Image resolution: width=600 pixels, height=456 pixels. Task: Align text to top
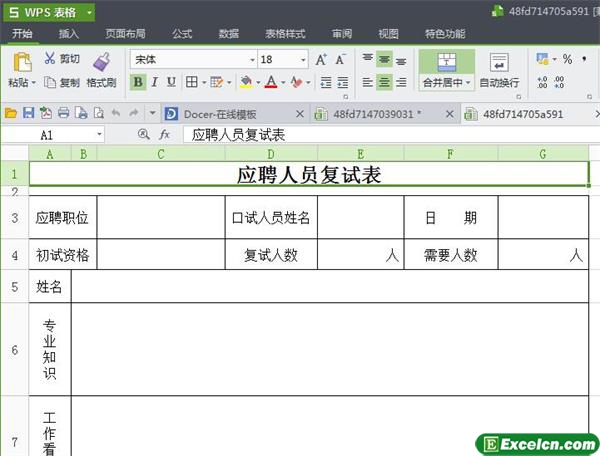(x=367, y=59)
